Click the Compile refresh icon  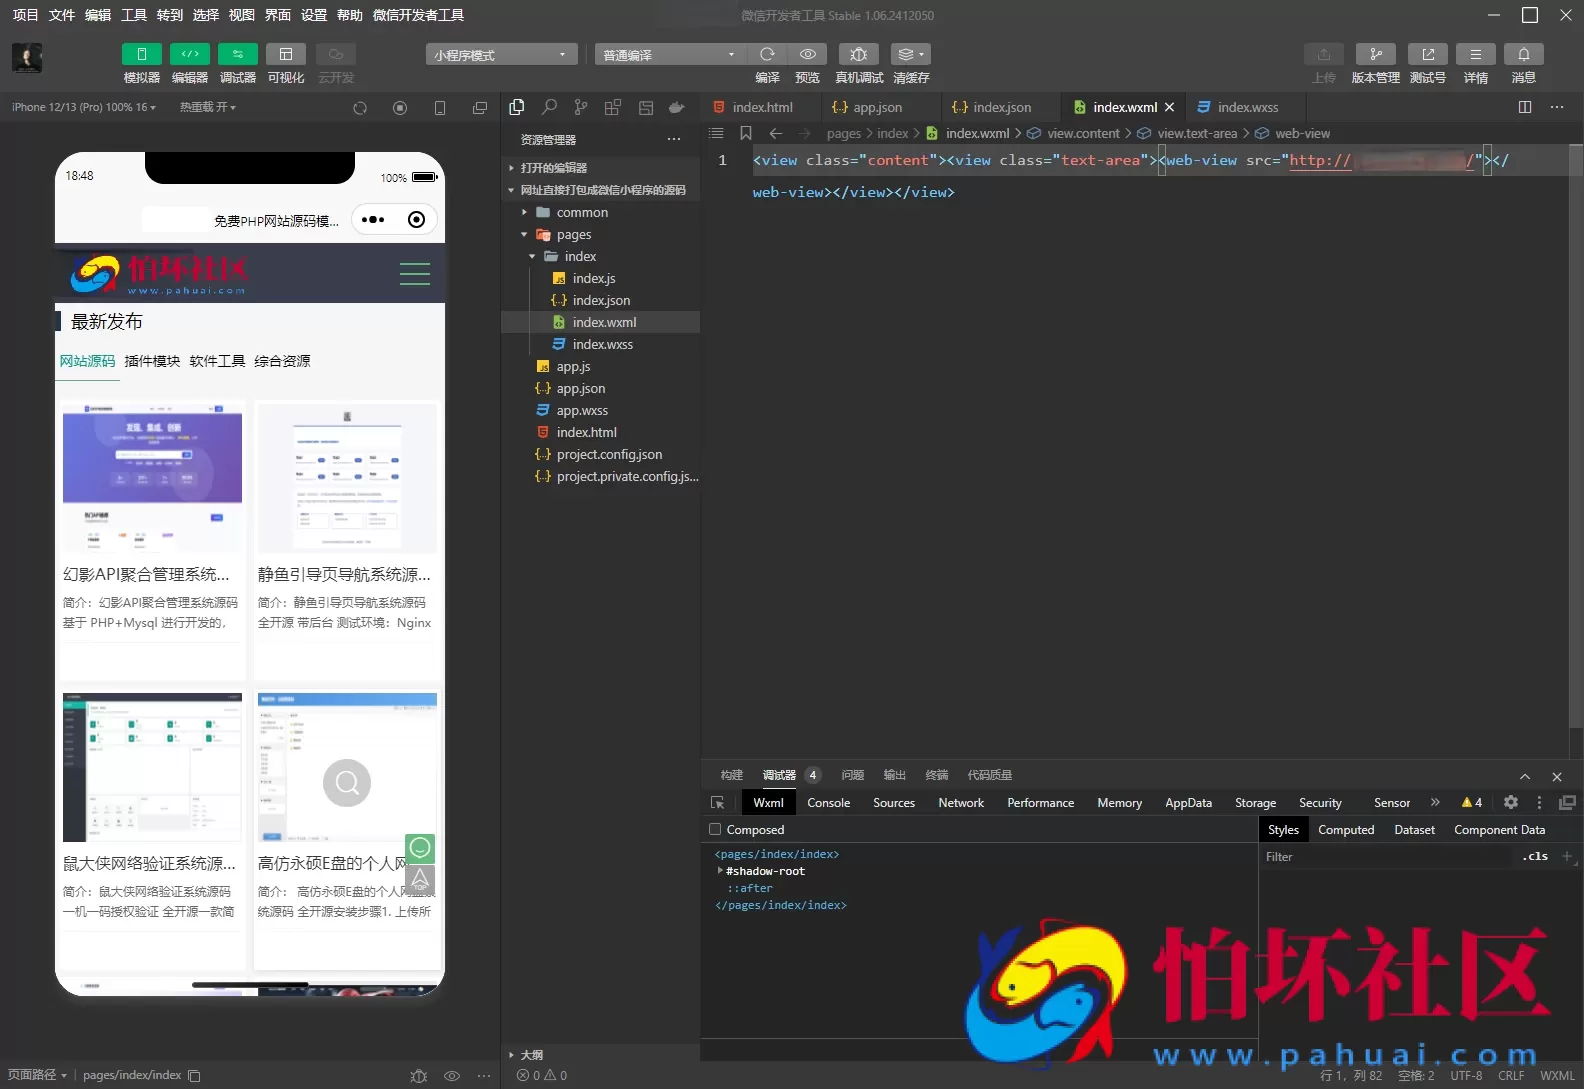(x=767, y=54)
